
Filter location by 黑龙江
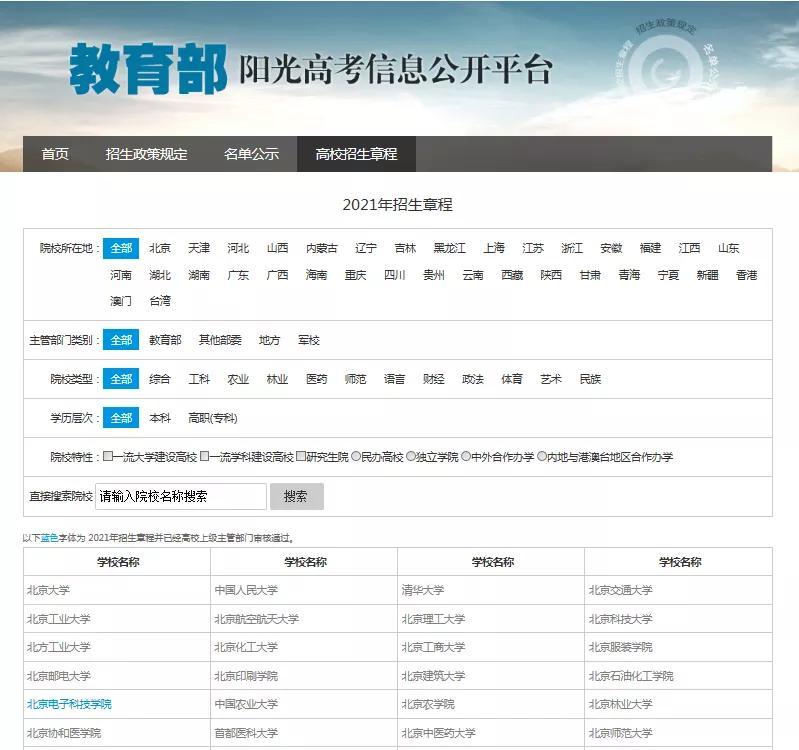tap(449, 248)
